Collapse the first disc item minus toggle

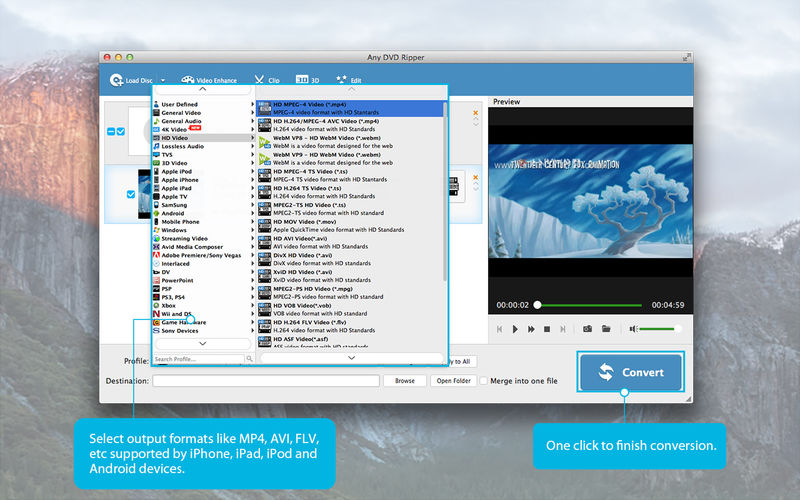111,132
